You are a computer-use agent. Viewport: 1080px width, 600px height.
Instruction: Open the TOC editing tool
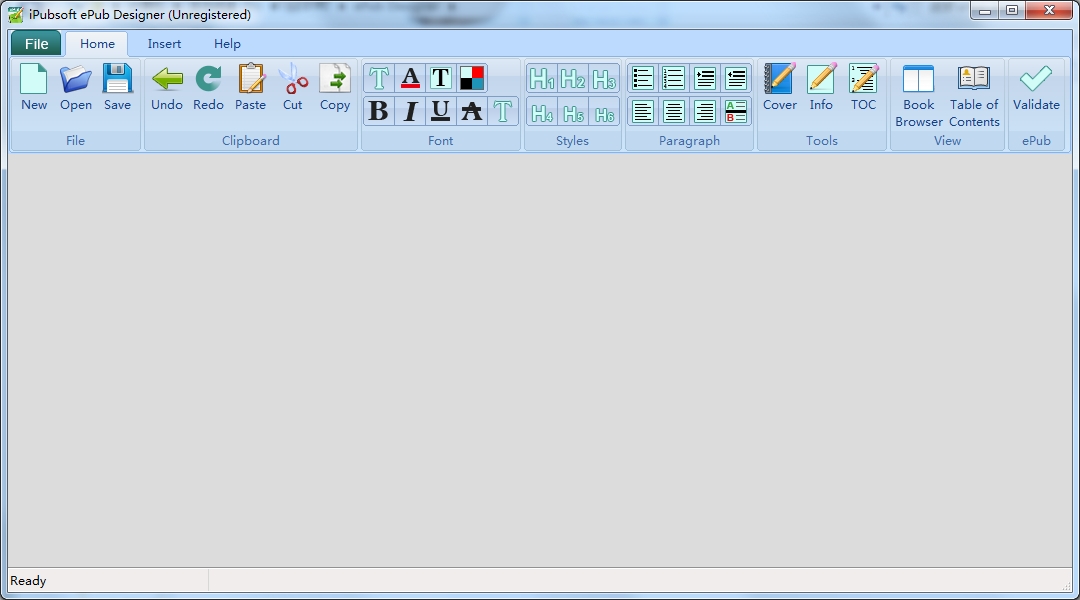point(863,87)
